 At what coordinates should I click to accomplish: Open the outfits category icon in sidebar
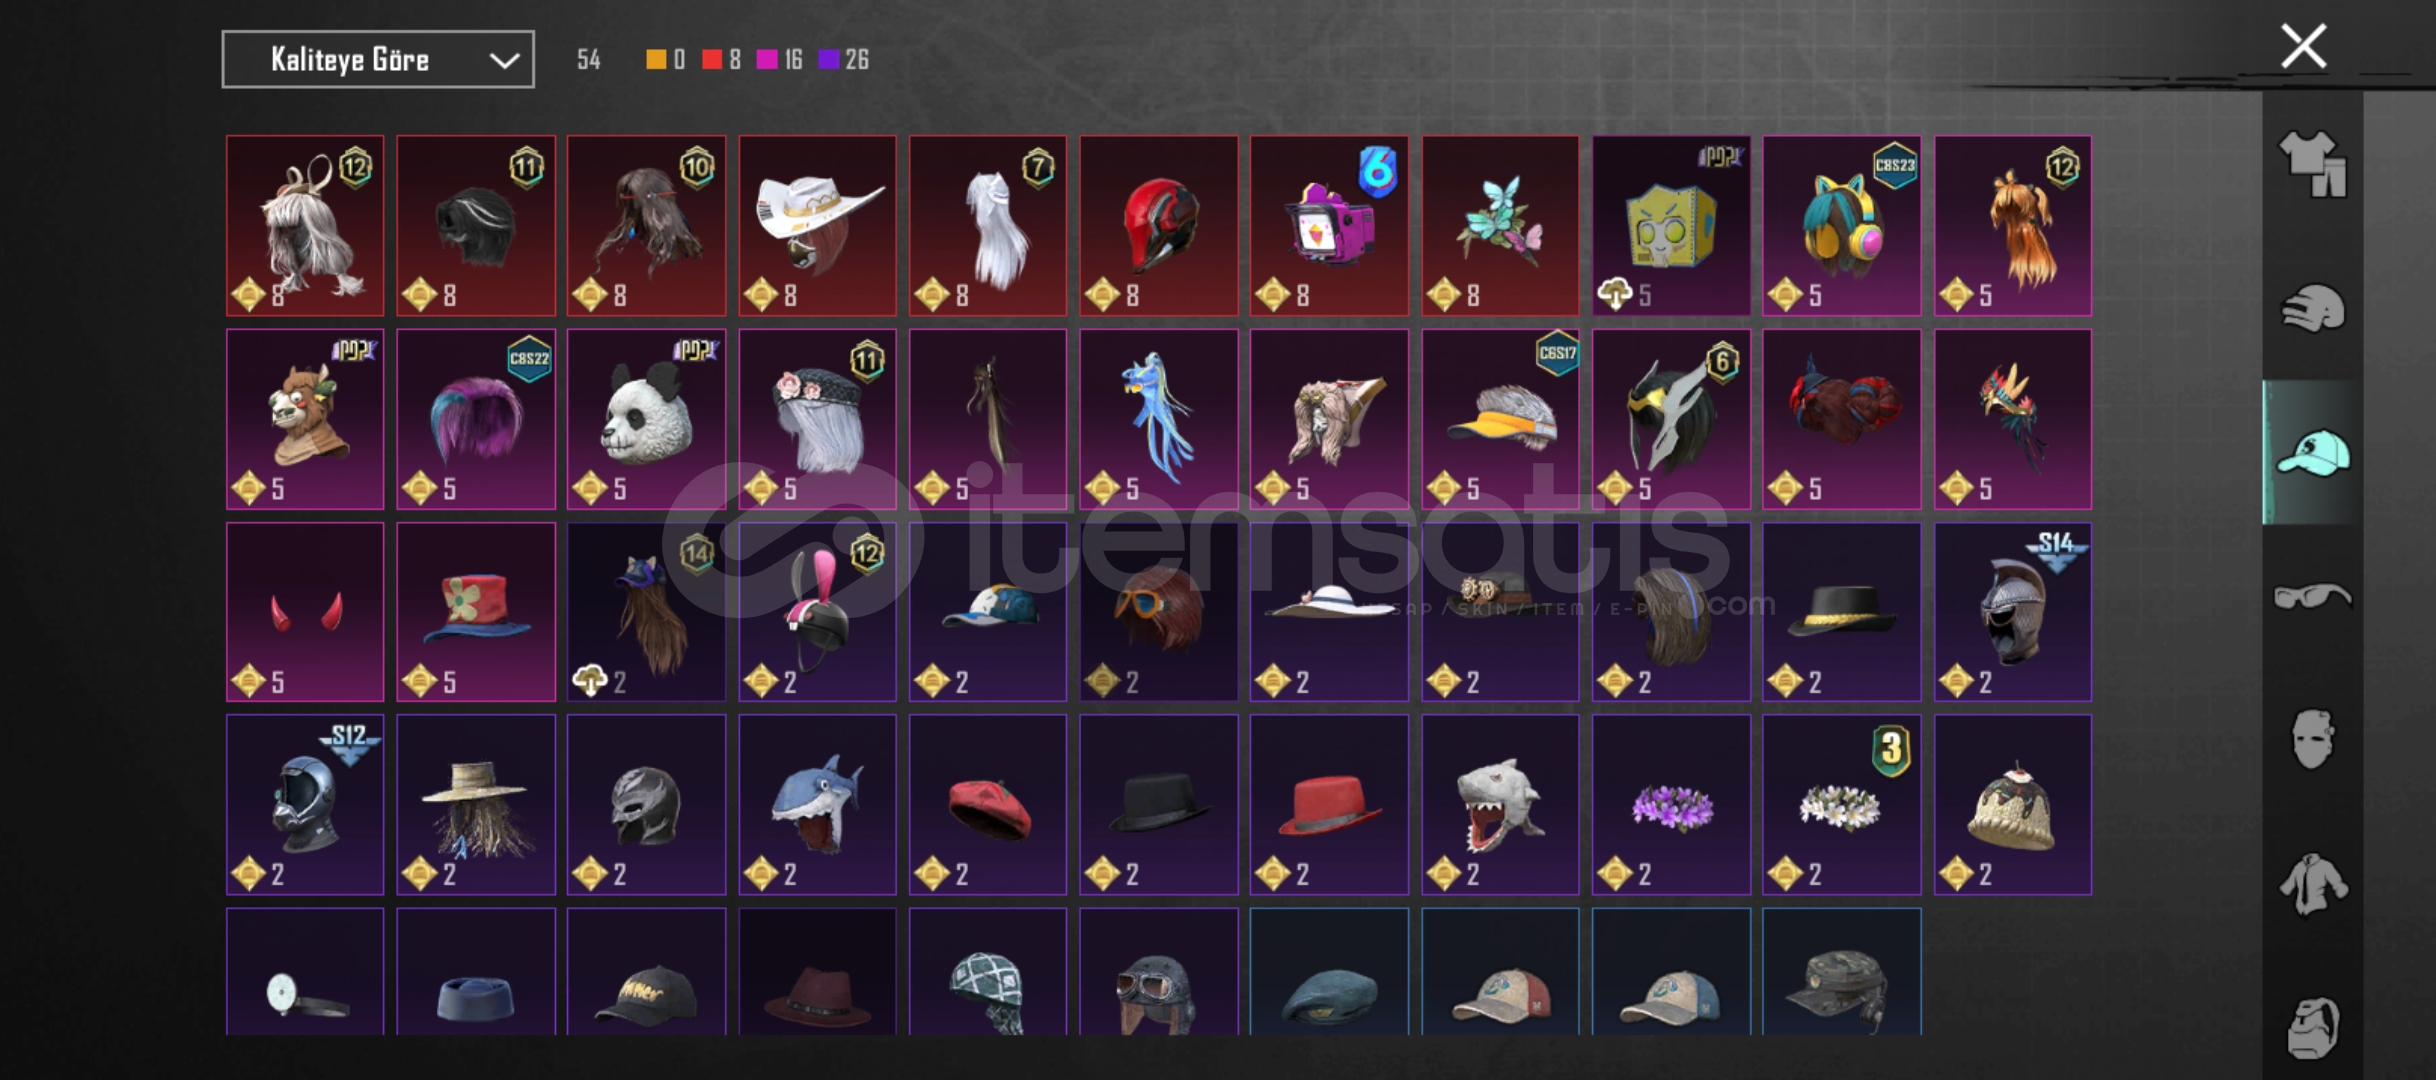tap(2313, 164)
